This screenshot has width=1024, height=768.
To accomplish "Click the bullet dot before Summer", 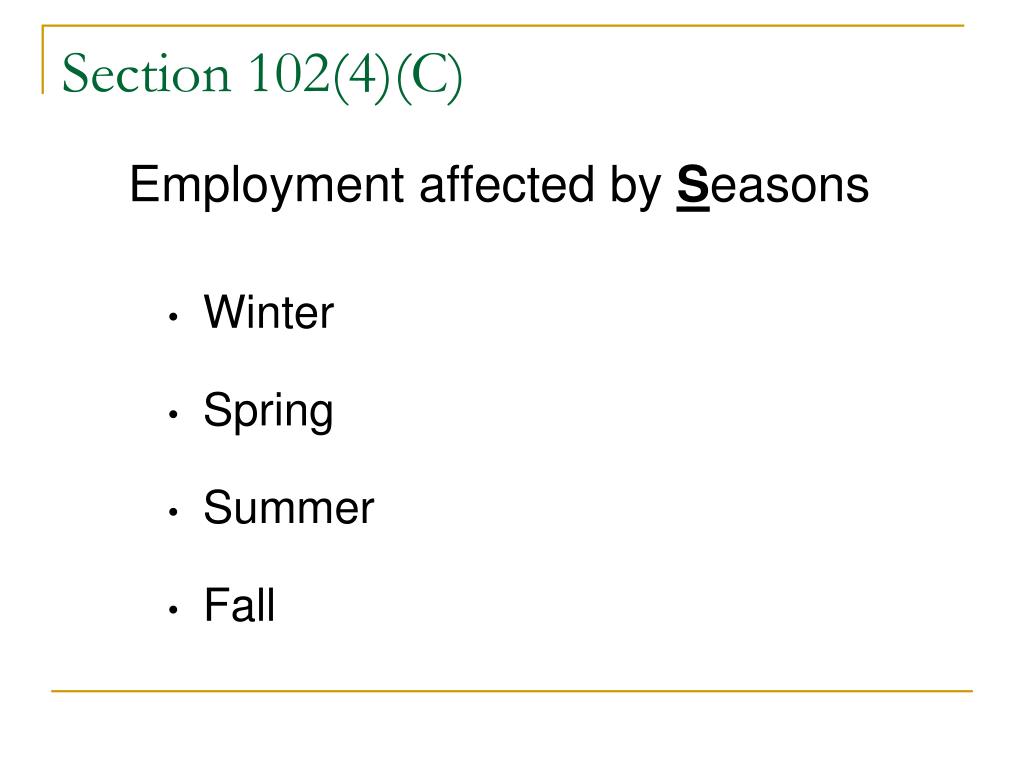I will (x=173, y=512).
